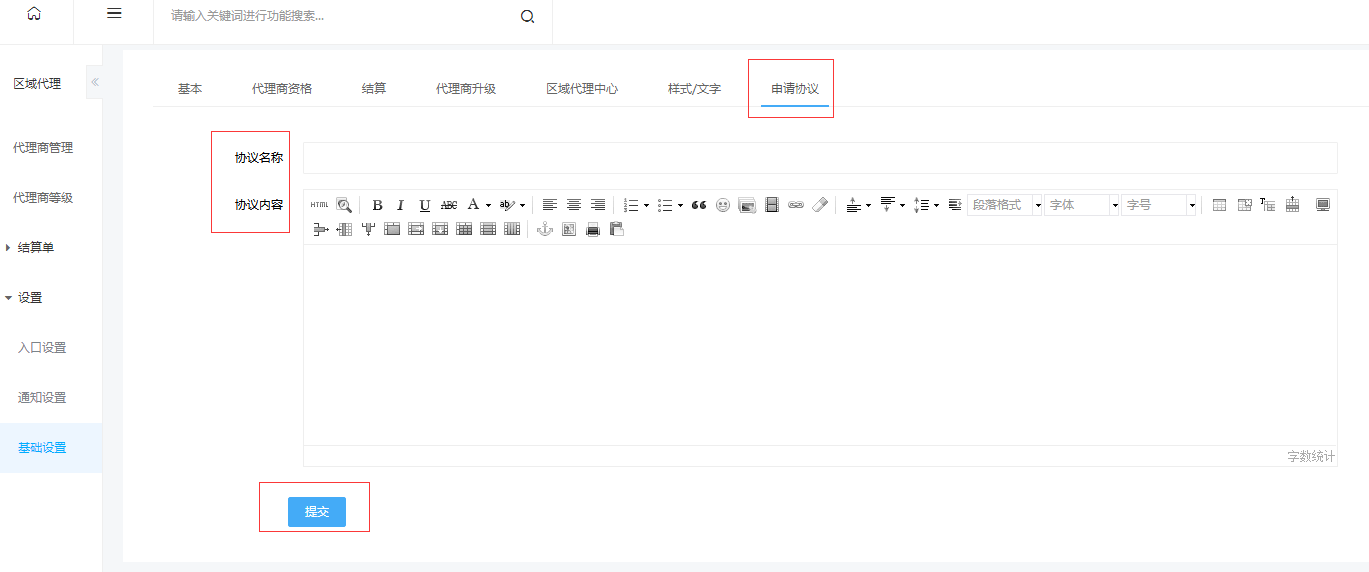This screenshot has width=1369, height=572.
Task: Open the 段落格式 paragraph format dropdown
Action: tap(1005, 205)
